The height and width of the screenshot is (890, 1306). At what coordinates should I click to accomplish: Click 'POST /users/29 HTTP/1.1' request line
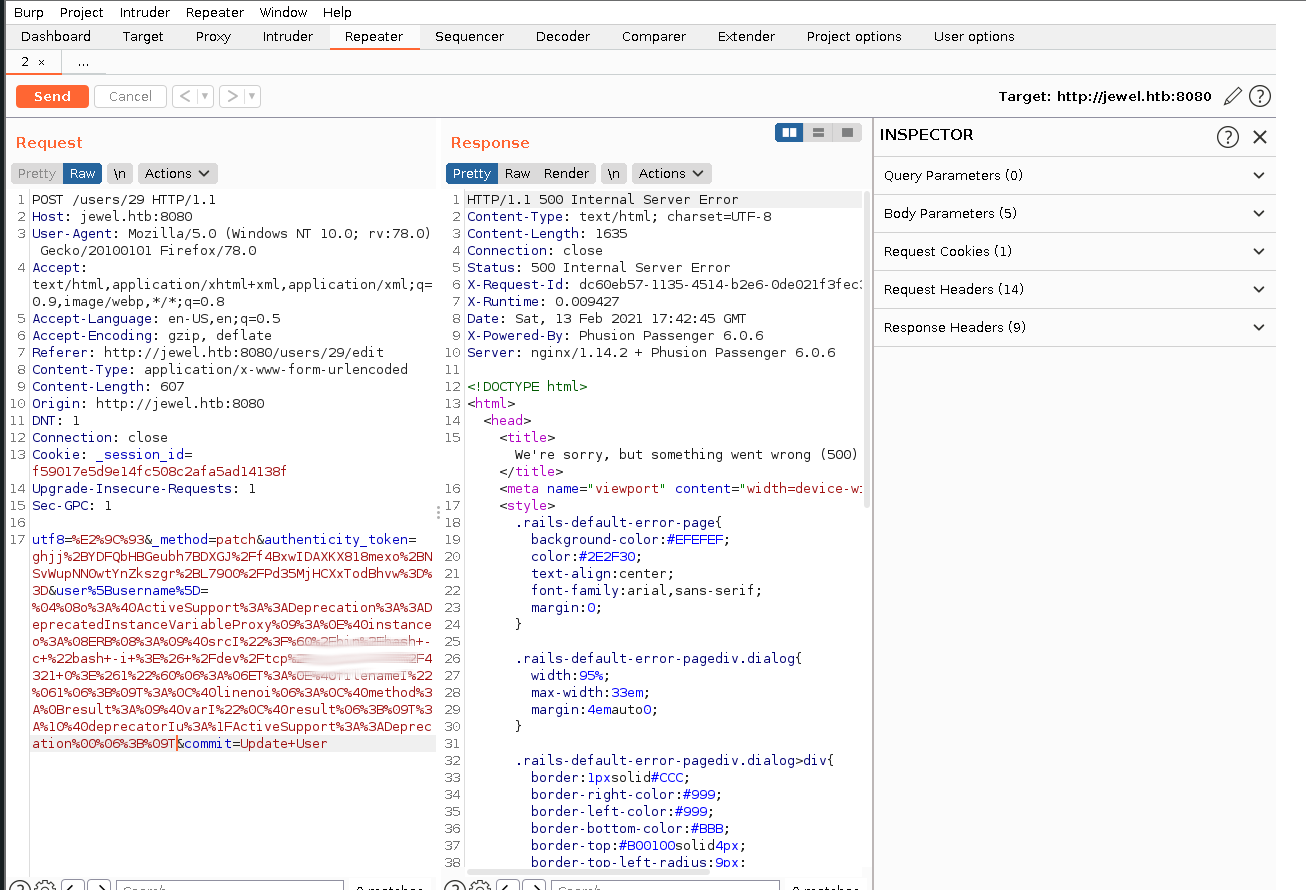[124, 199]
